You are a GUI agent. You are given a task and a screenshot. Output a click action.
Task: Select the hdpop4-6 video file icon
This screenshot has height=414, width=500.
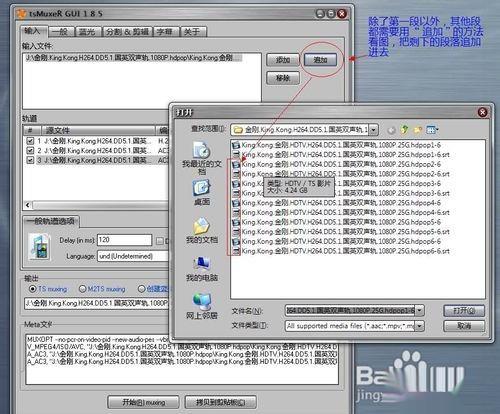pyautogui.click(x=236, y=203)
